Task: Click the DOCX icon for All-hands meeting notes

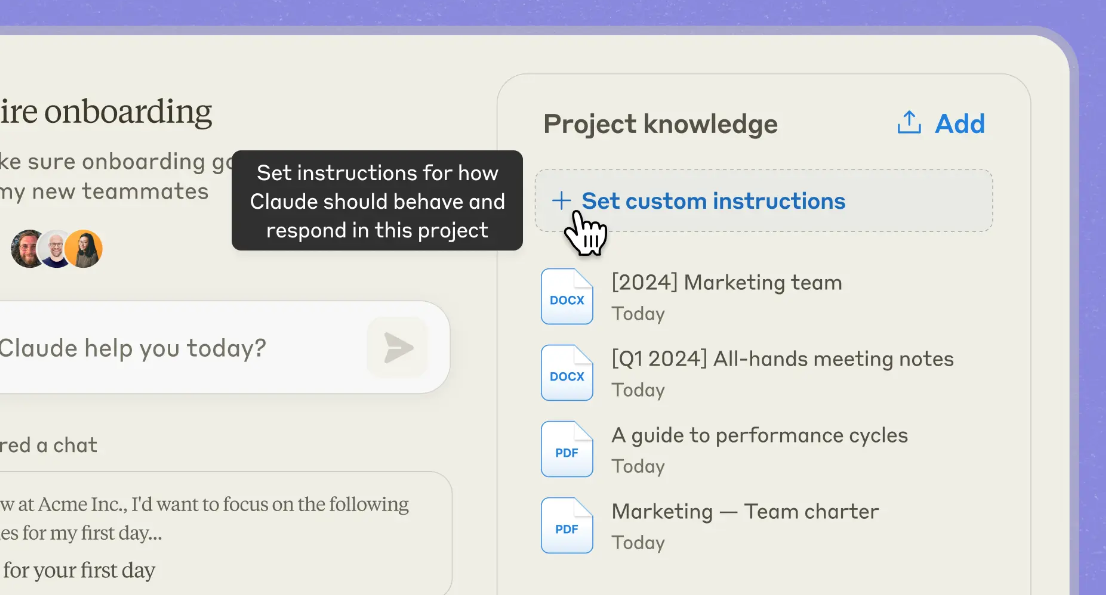Action: [x=567, y=373]
